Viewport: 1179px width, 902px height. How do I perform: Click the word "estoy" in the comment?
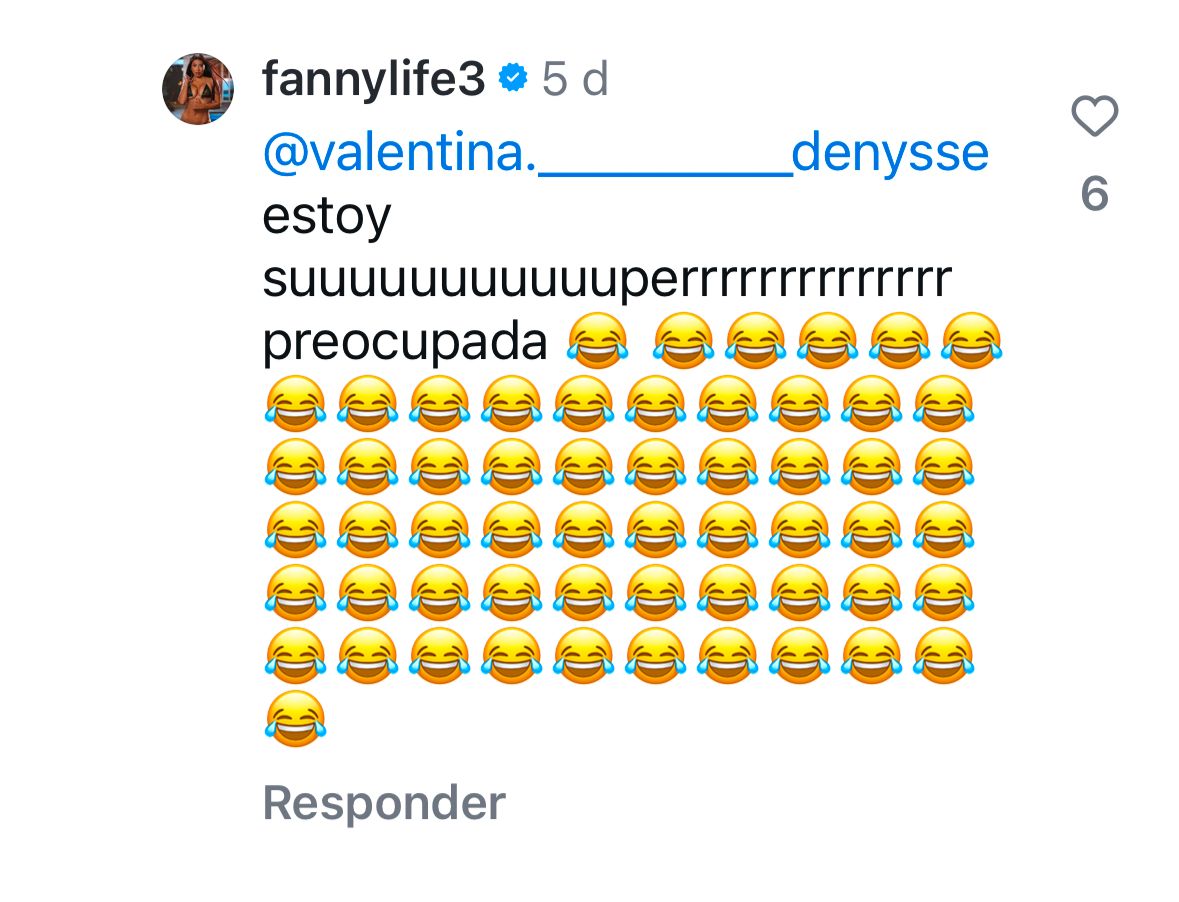coord(326,218)
